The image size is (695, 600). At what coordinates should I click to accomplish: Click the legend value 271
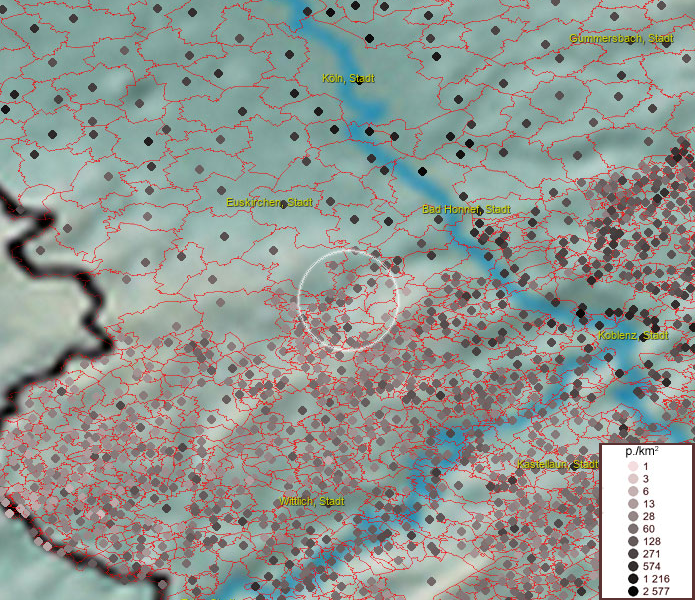tap(652, 553)
